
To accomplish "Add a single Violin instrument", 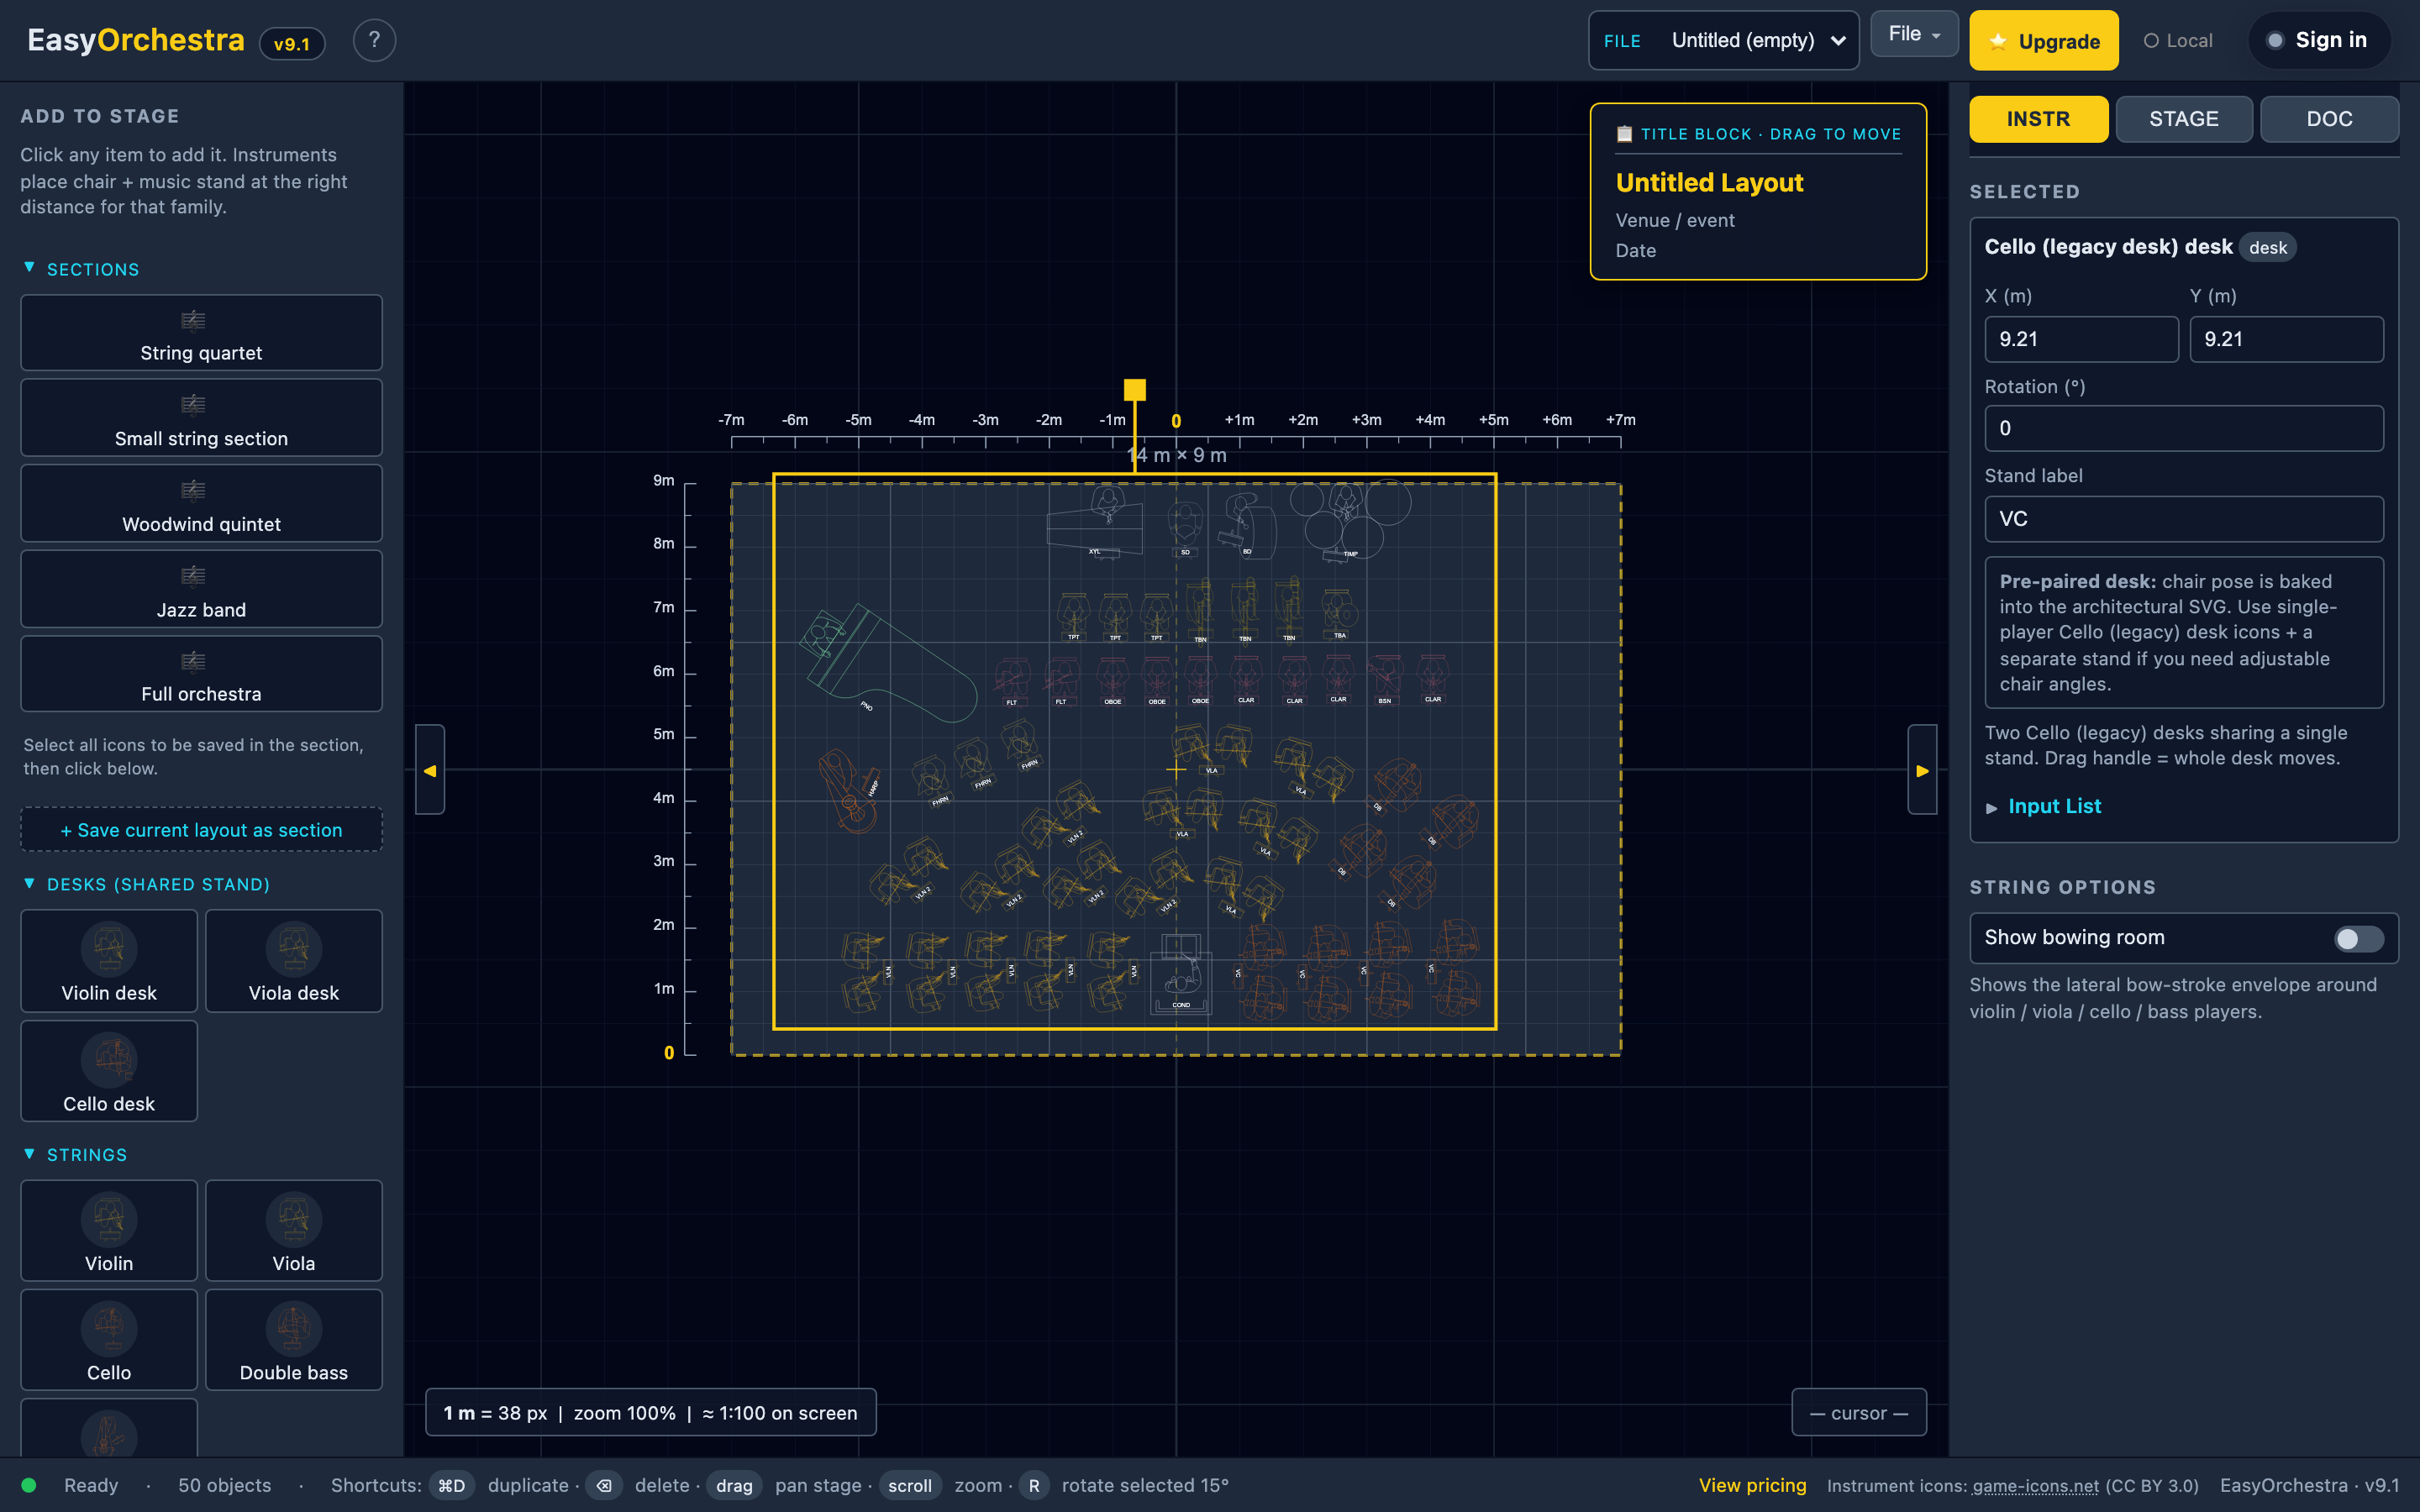I will click(109, 1230).
